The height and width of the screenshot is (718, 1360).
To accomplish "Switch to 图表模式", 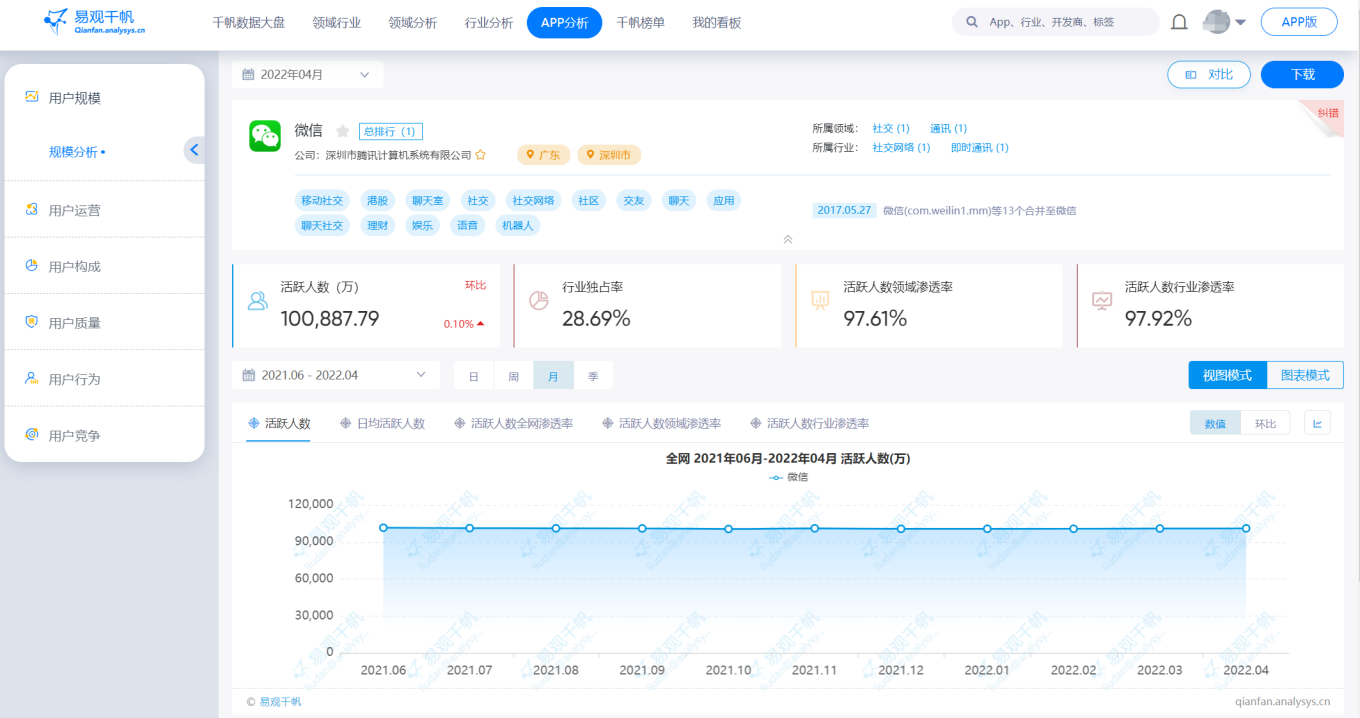I will (x=1305, y=375).
